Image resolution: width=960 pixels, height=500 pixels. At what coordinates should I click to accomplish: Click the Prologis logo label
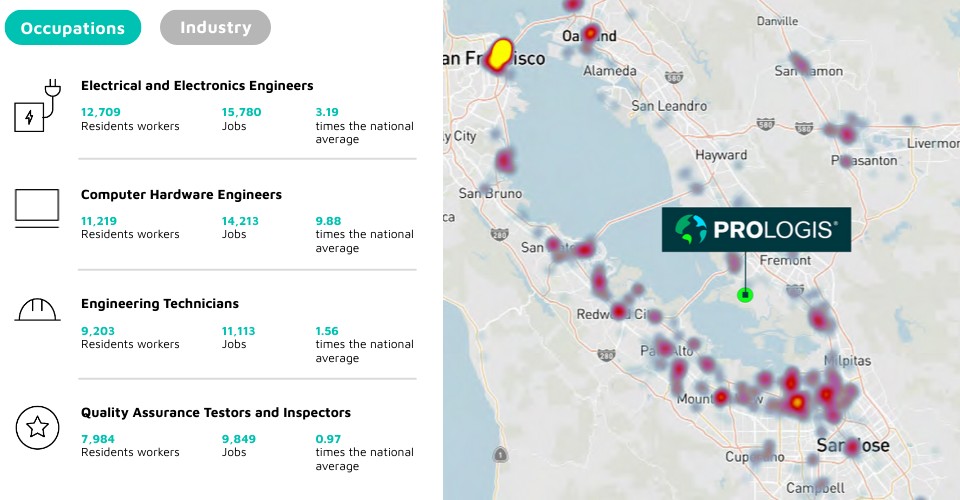pyautogui.click(x=756, y=229)
